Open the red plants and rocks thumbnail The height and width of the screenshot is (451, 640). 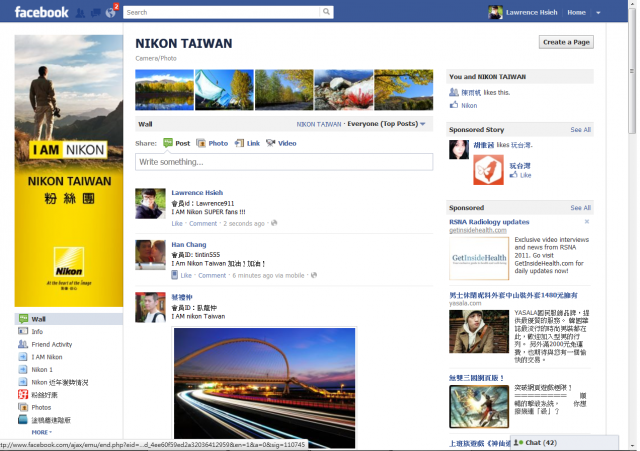(344, 90)
